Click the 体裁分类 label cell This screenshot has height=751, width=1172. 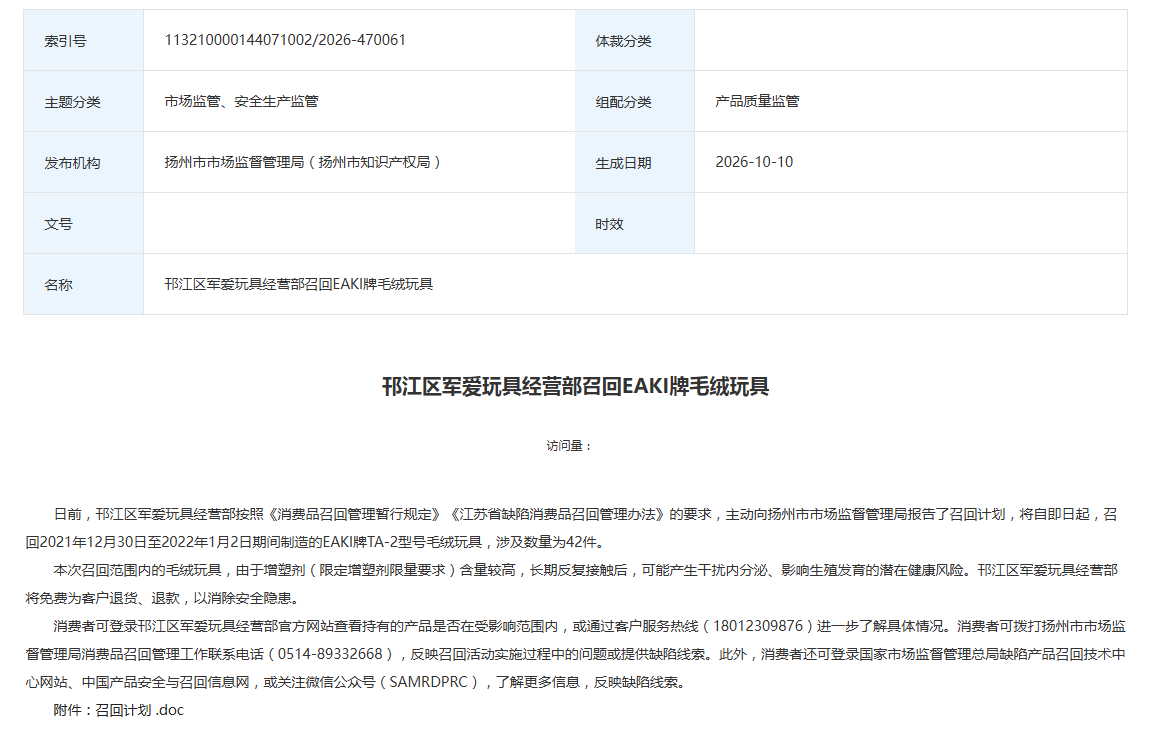pyautogui.click(x=635, y=40)
